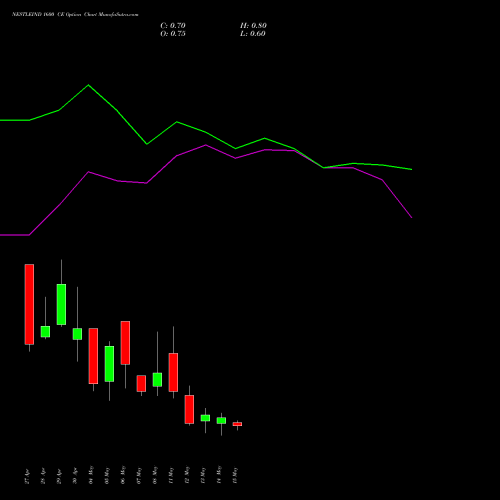
Task: Select the 08 May date label
Action: pos(155,475)
